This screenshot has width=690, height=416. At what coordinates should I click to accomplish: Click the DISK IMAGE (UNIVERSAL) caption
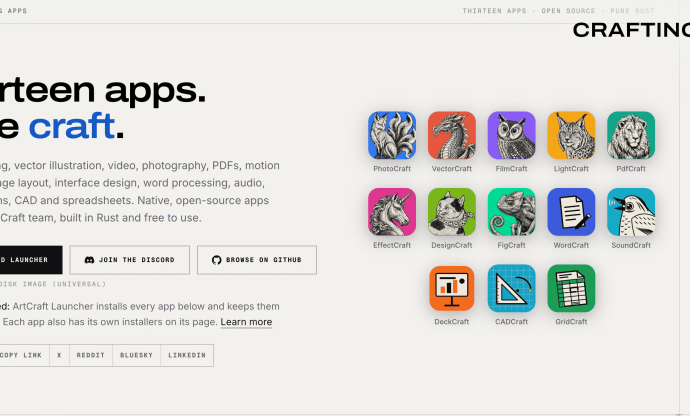[x=53, y=284]
